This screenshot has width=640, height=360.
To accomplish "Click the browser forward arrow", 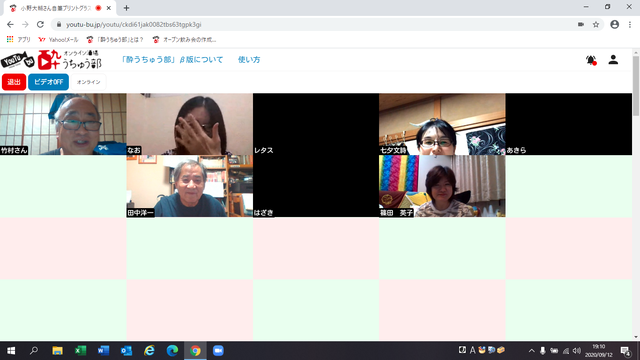I will tap(25, 24).
